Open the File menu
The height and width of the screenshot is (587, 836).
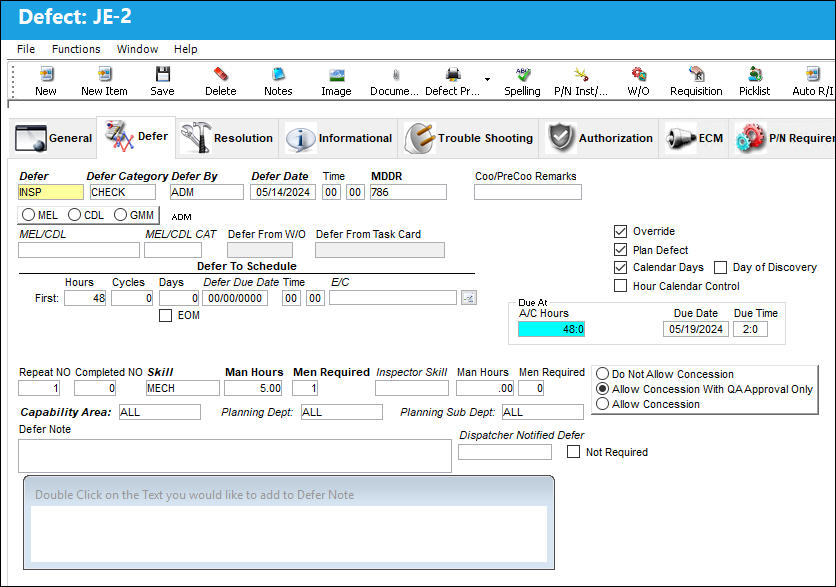tap(26, 49)
